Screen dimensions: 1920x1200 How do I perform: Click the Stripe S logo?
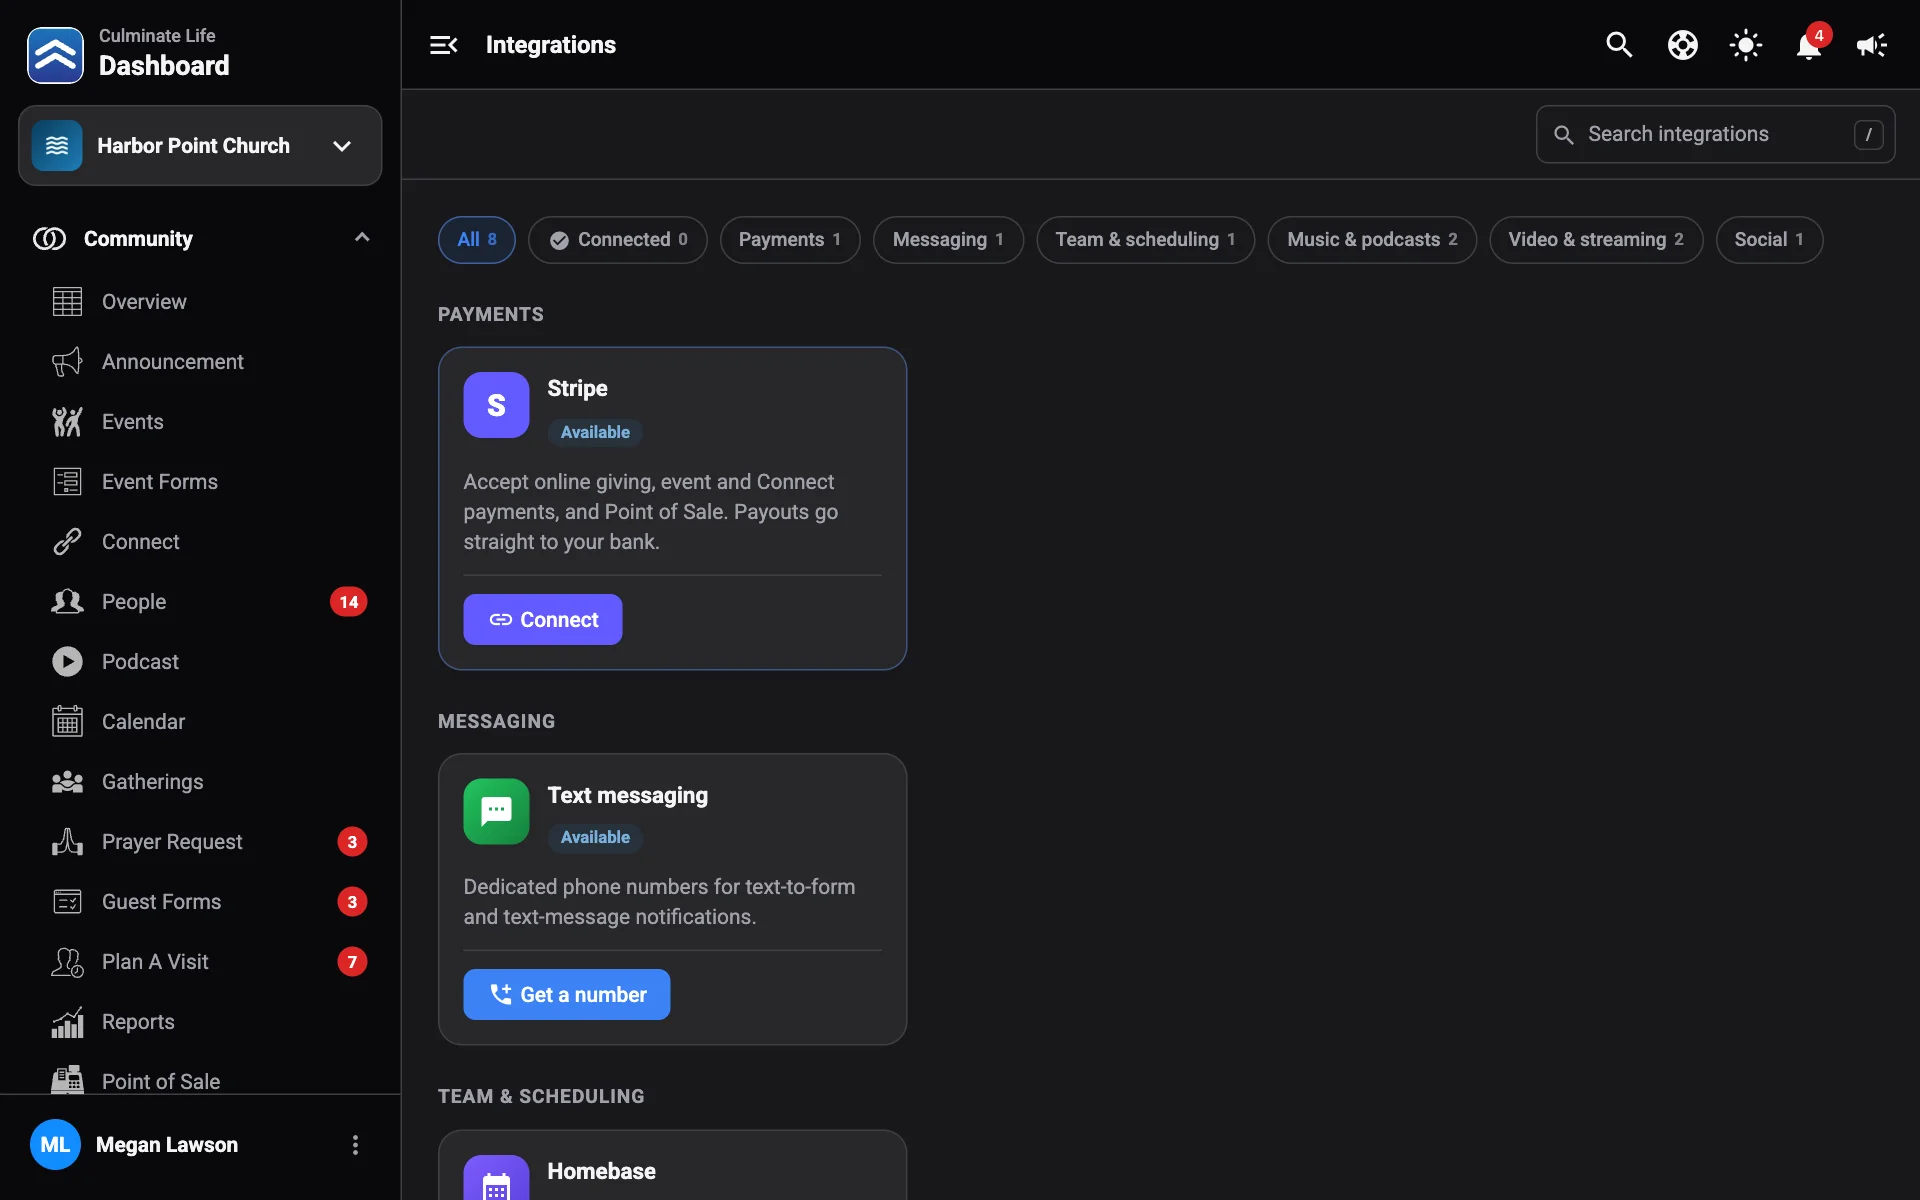(496, 405)
